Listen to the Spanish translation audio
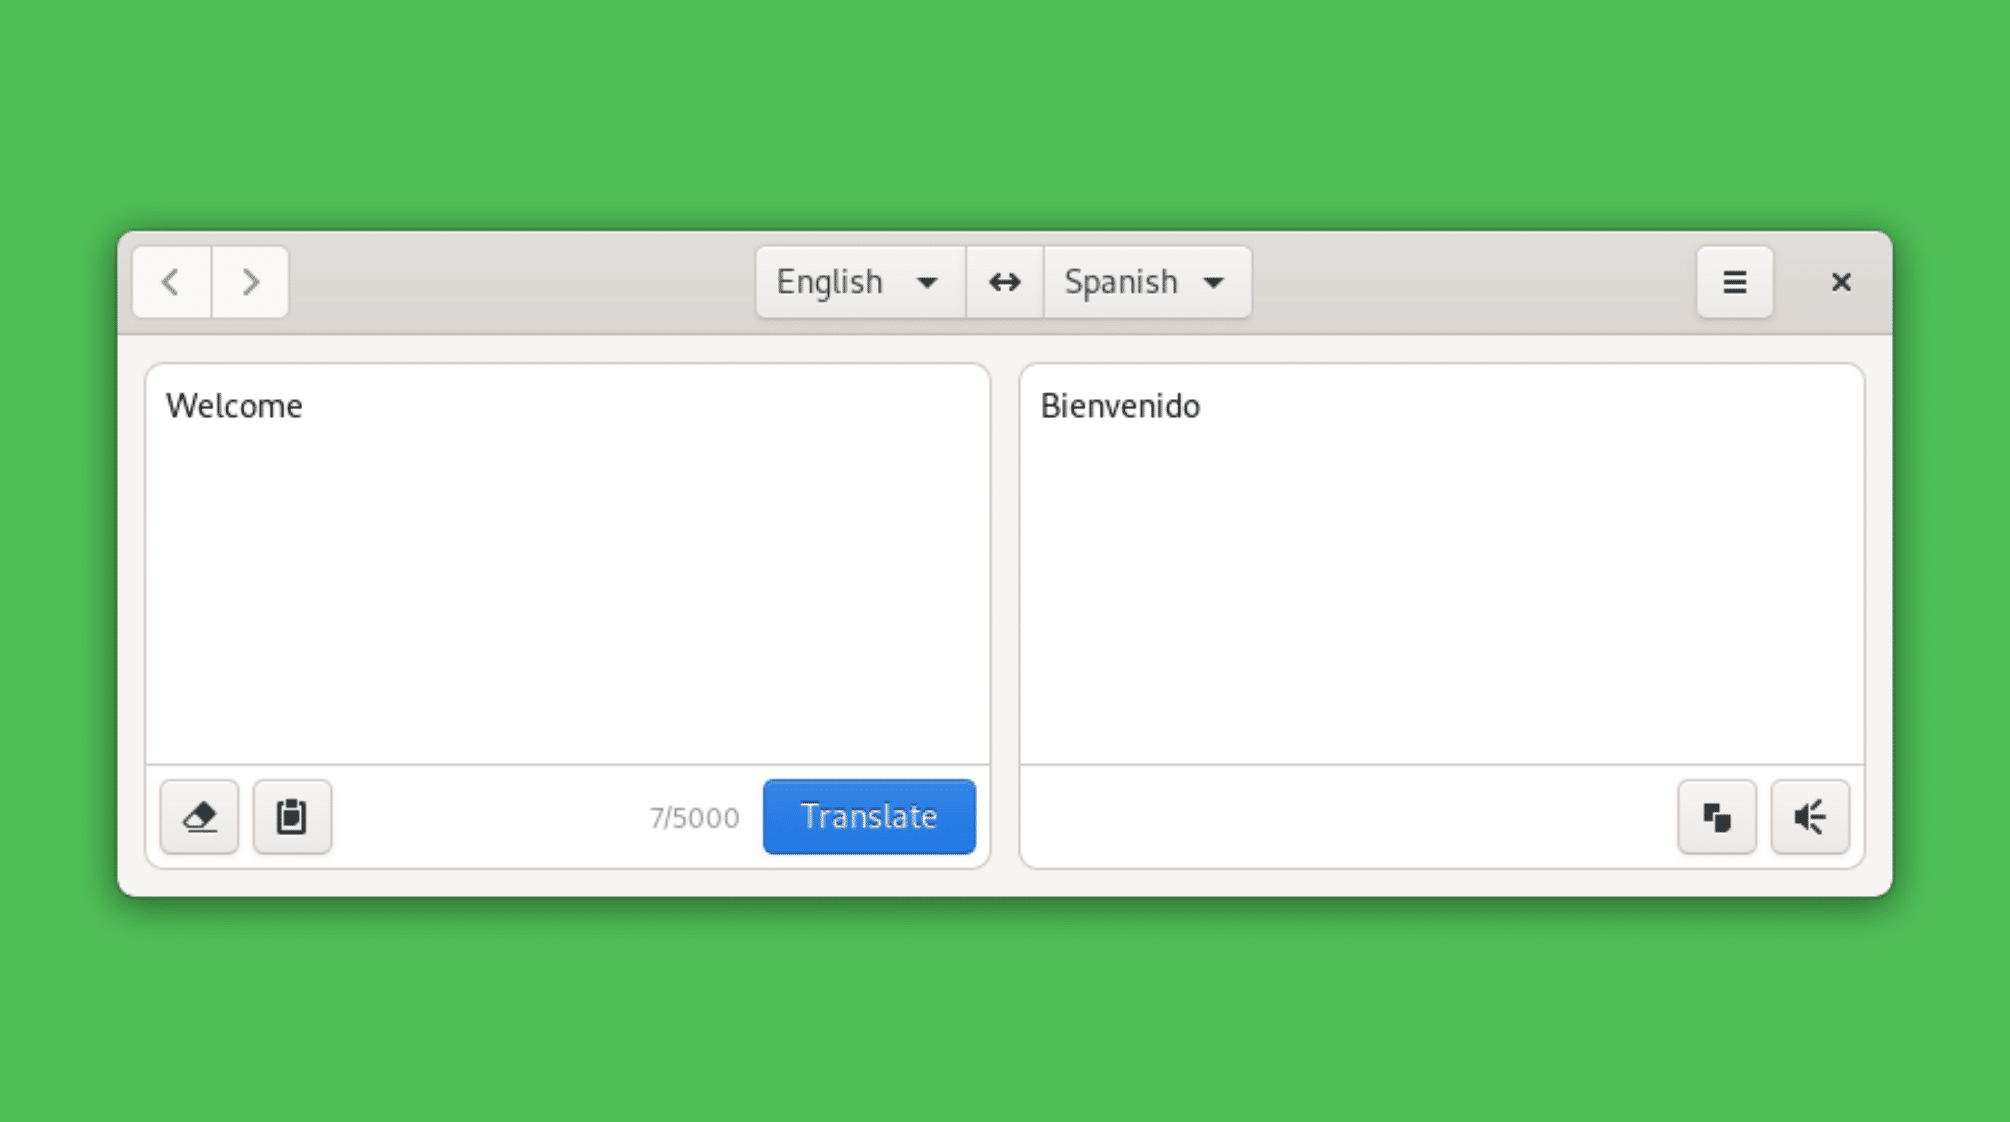Viewport: 2010px width, 1122px height. click(1809, 817)
